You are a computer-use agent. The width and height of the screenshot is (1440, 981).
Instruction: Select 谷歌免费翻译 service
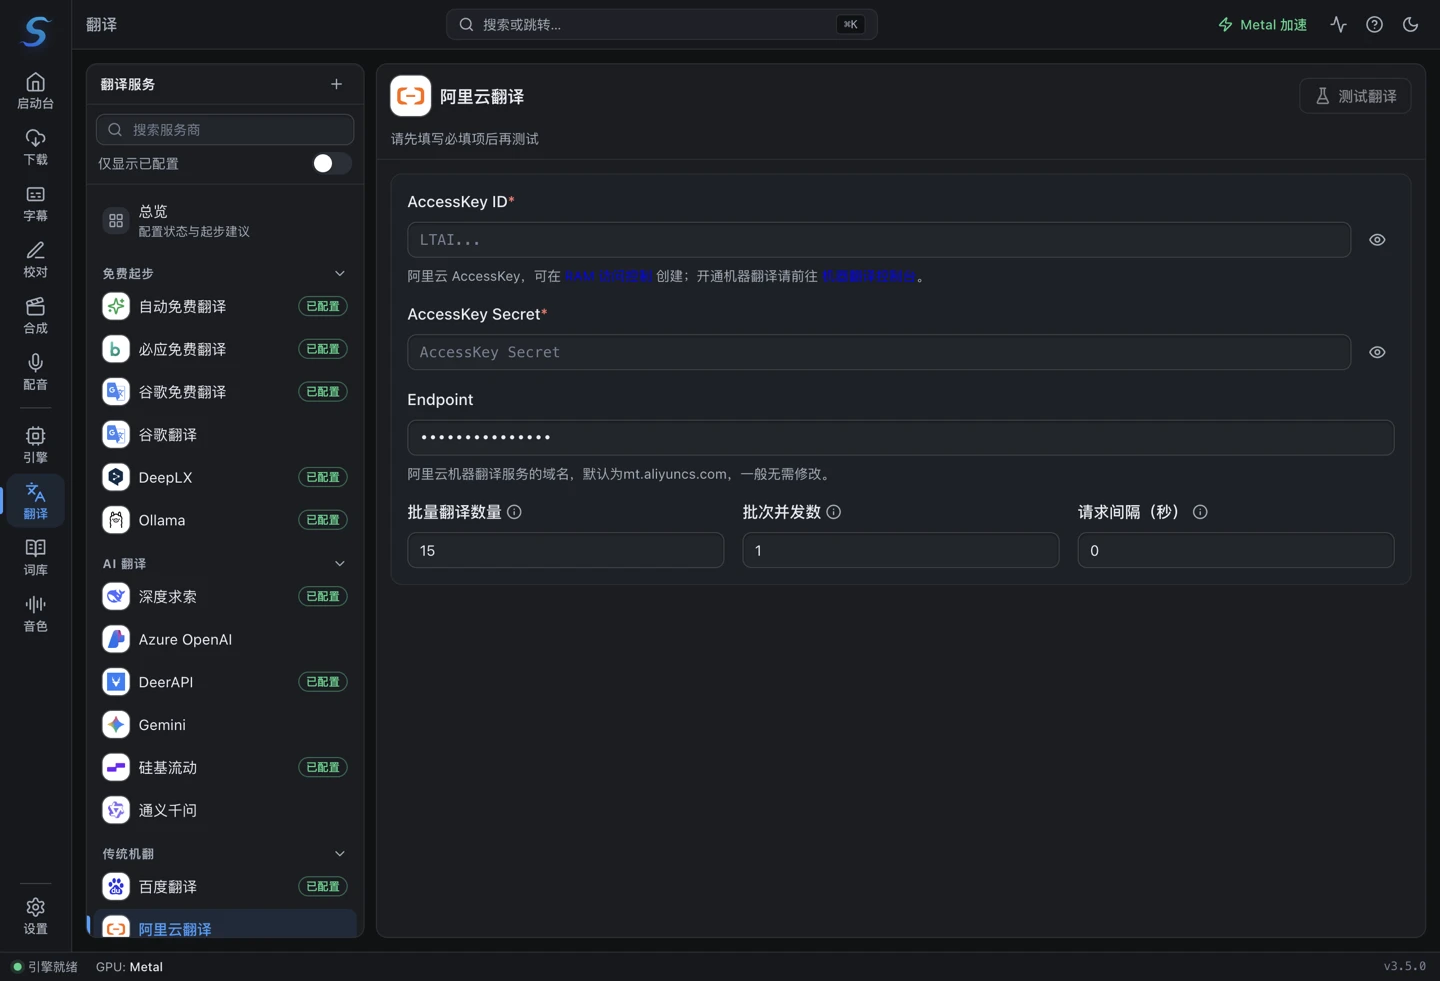click(225, 392)
